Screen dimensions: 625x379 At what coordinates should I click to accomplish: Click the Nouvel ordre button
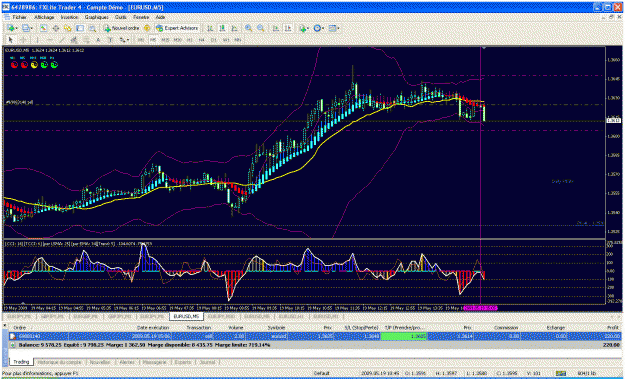[122, 28]
